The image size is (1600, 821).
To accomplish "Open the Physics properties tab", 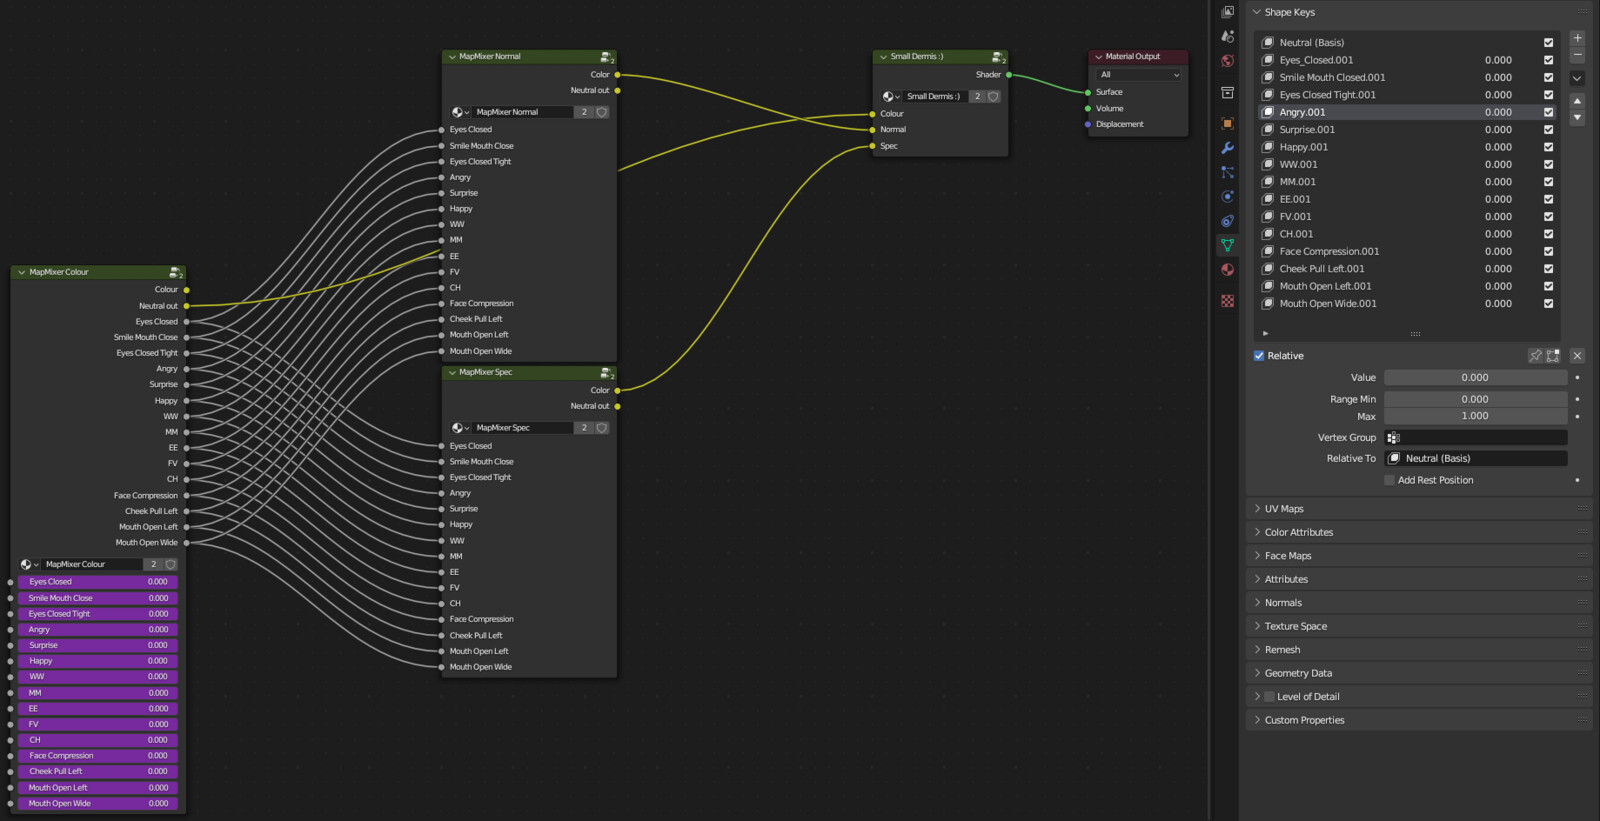I will point(1227,196).
